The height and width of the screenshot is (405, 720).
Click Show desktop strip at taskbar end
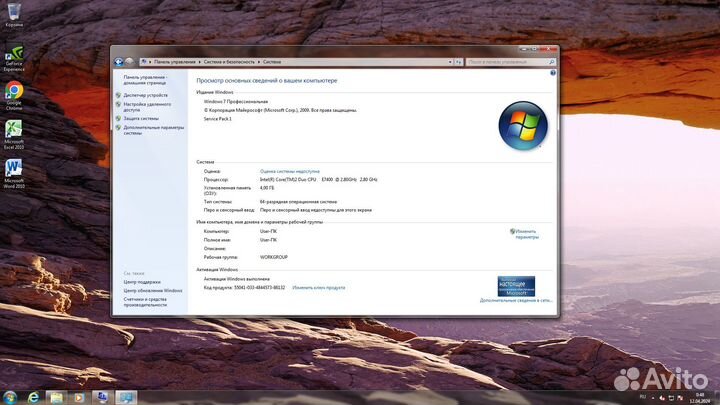(x=717, y=398)
